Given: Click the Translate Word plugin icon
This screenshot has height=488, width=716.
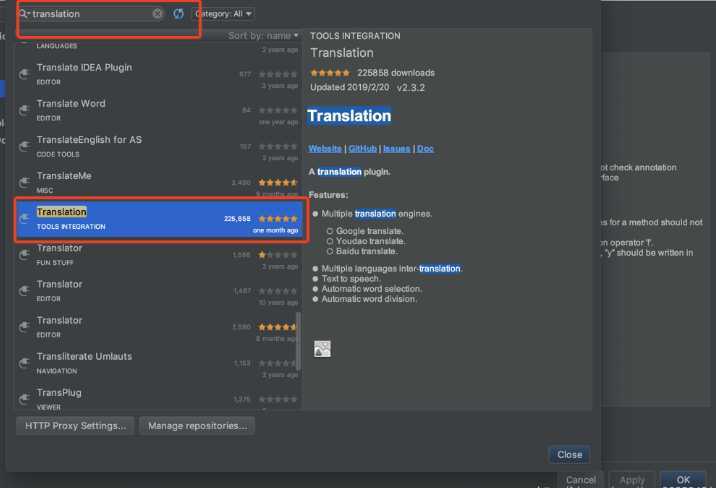Looking at the screenshot, I should pos(24,110).
